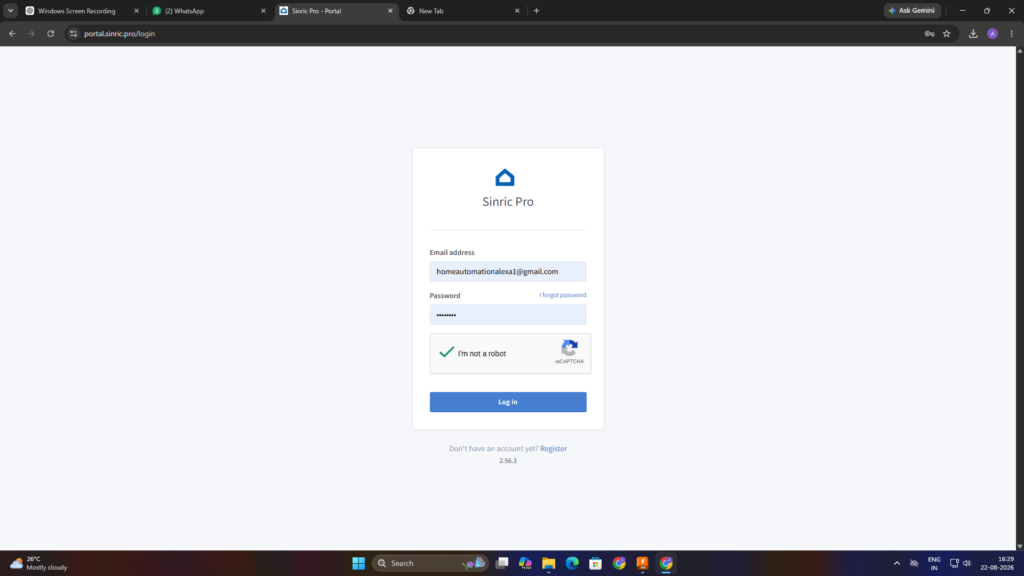This screenshot has width=1024, height=576.
Task: Open Microsoft Store from the taskbar
Action: (x=596, y=563)
